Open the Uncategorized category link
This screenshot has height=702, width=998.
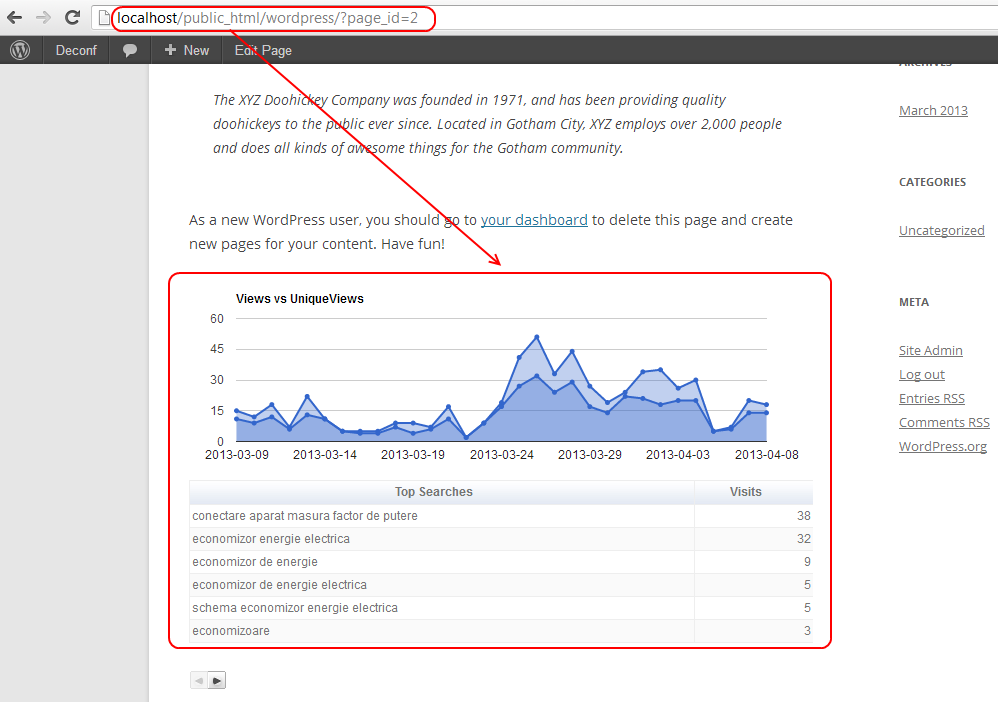(x=941, y=230)
